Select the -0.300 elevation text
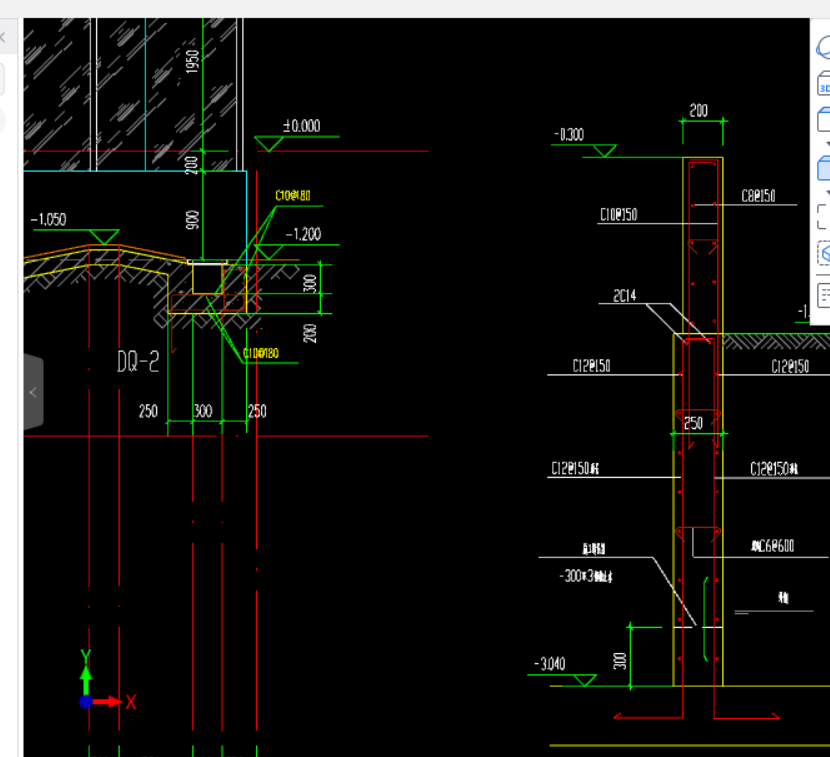The width and height of the screenshot is (830, 757). (x=569, y=134)
